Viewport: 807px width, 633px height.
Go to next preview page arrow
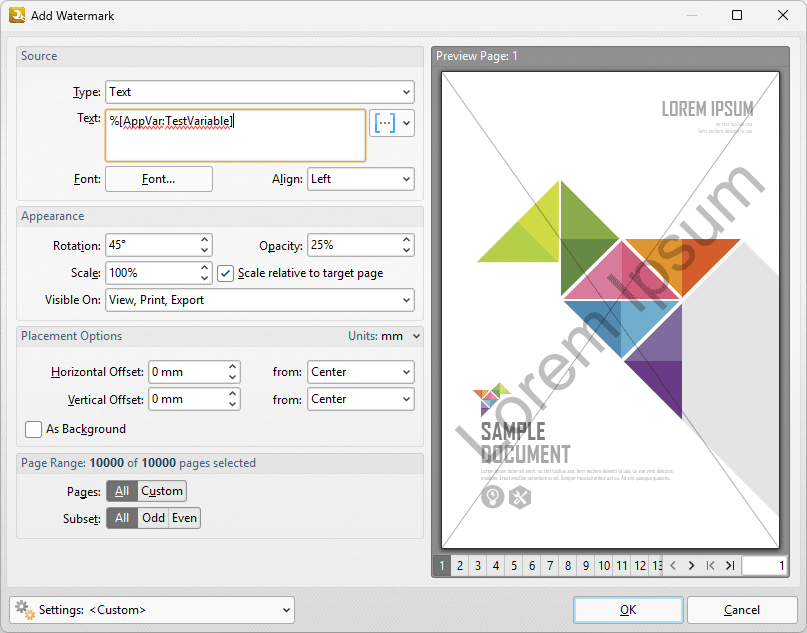pyautogui.click(x=691, y=566)
